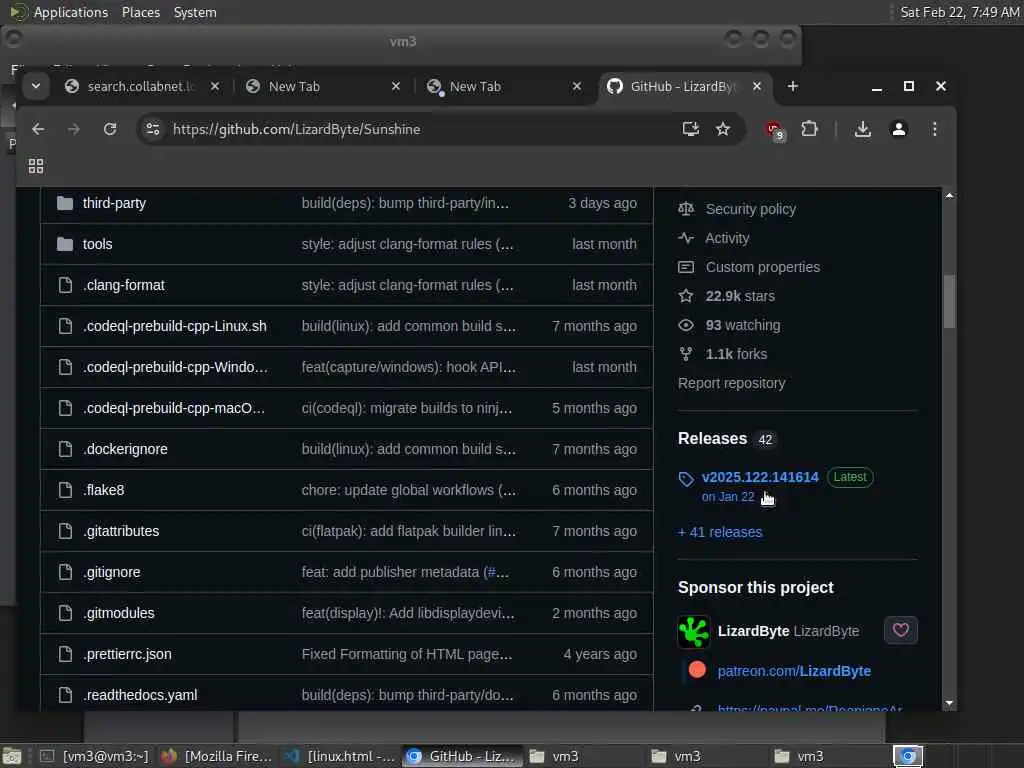Open the .gitmodules file
Screen dimensions: 1024x768
click(118, 613)
